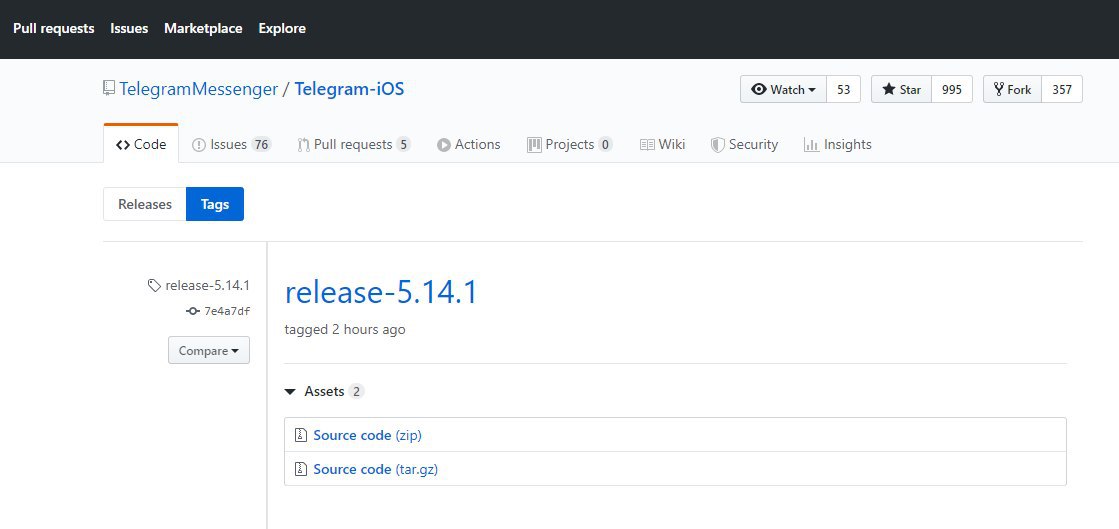The width and height of the screenshot is (1119, 529).
Task: Open the Pull requests tab with 5
Action: 353,145
